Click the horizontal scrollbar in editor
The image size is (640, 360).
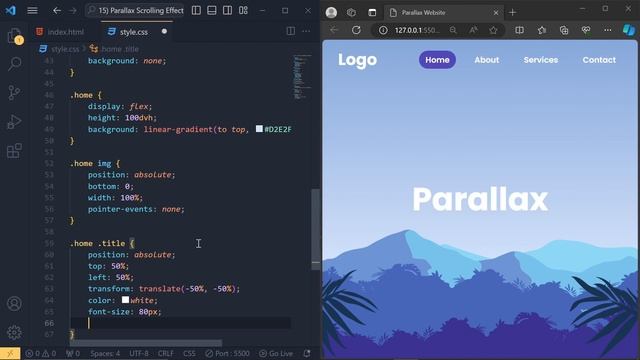pos(146,343)
